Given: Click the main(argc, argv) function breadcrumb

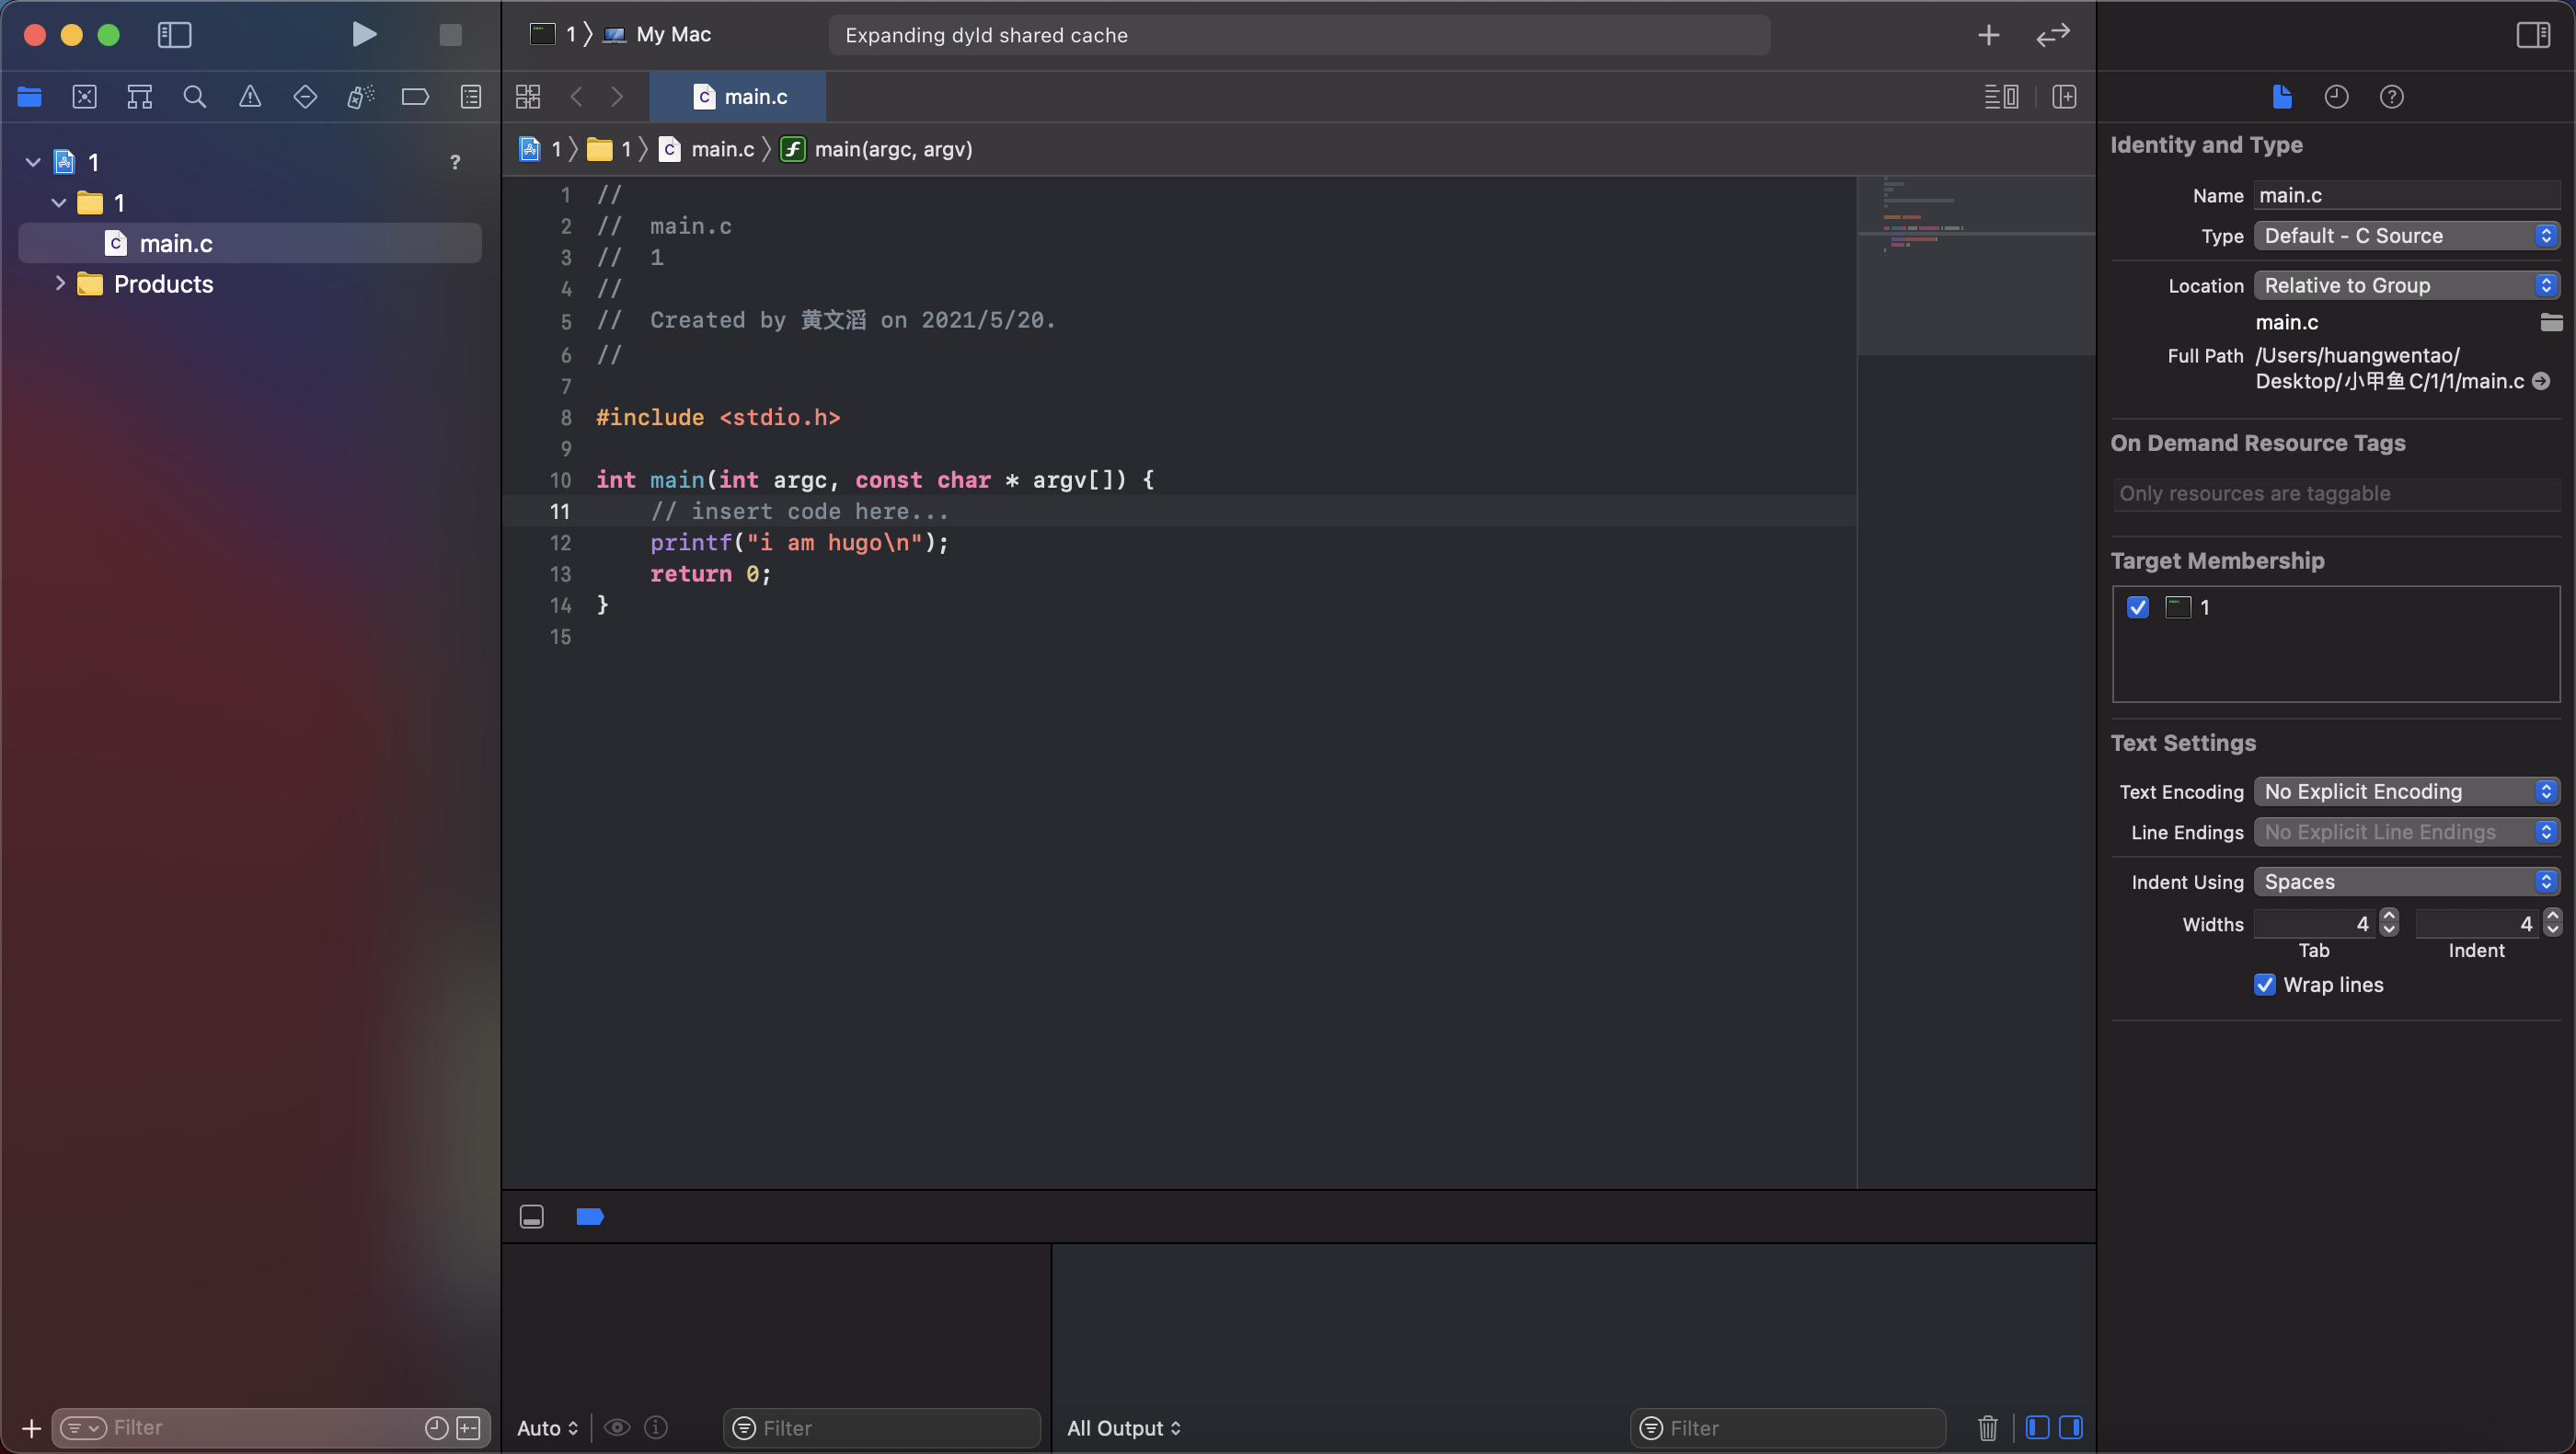Looking at the screenshot, I should pos(876,149).
